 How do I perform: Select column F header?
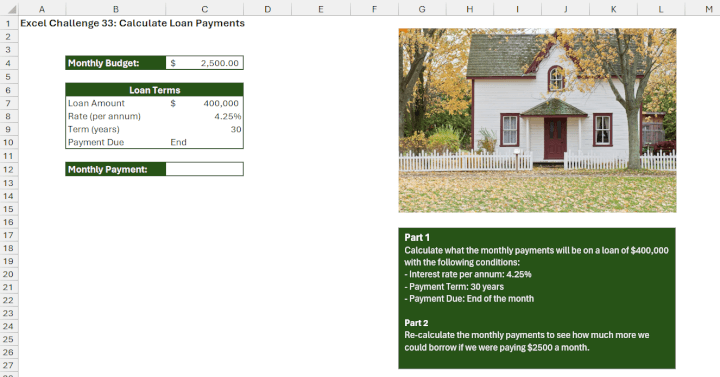[x=375, y=9]
